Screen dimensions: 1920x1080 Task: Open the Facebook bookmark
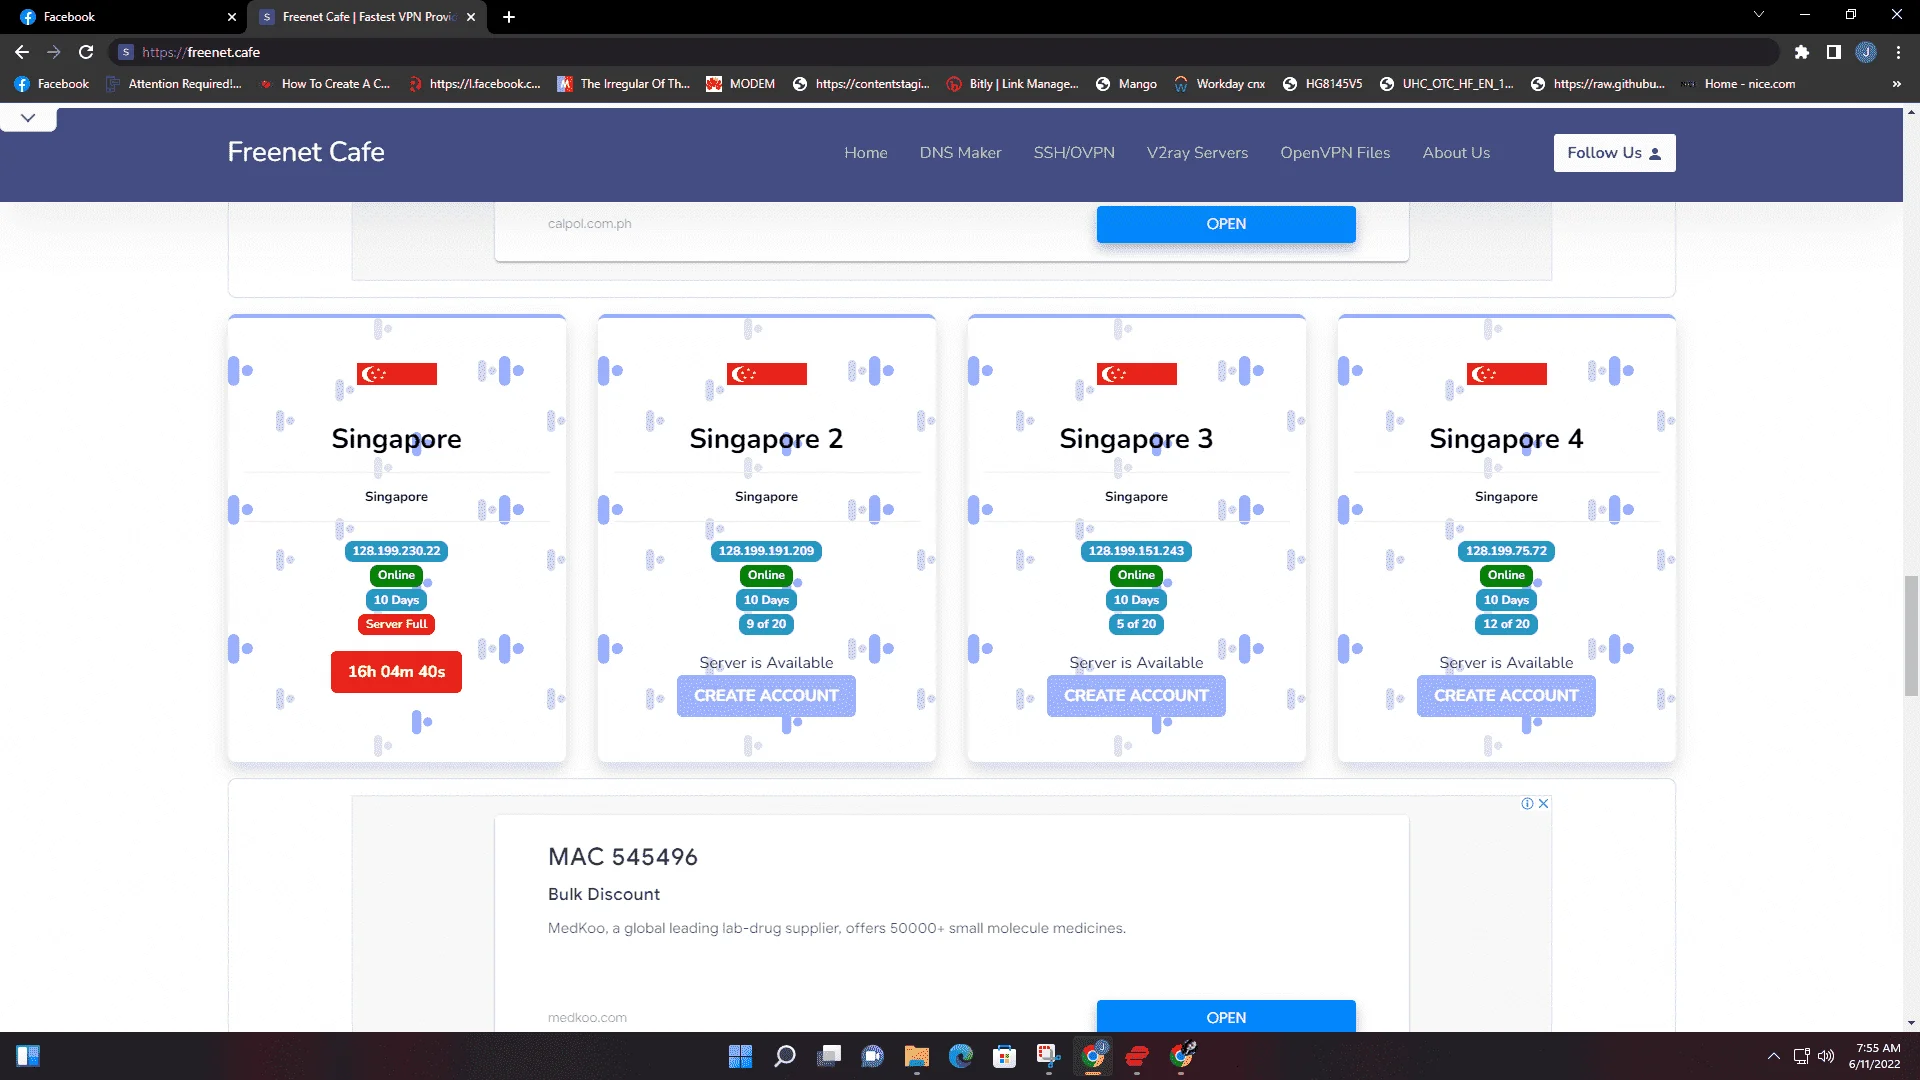pyautogui.click(x=52, y=84)
